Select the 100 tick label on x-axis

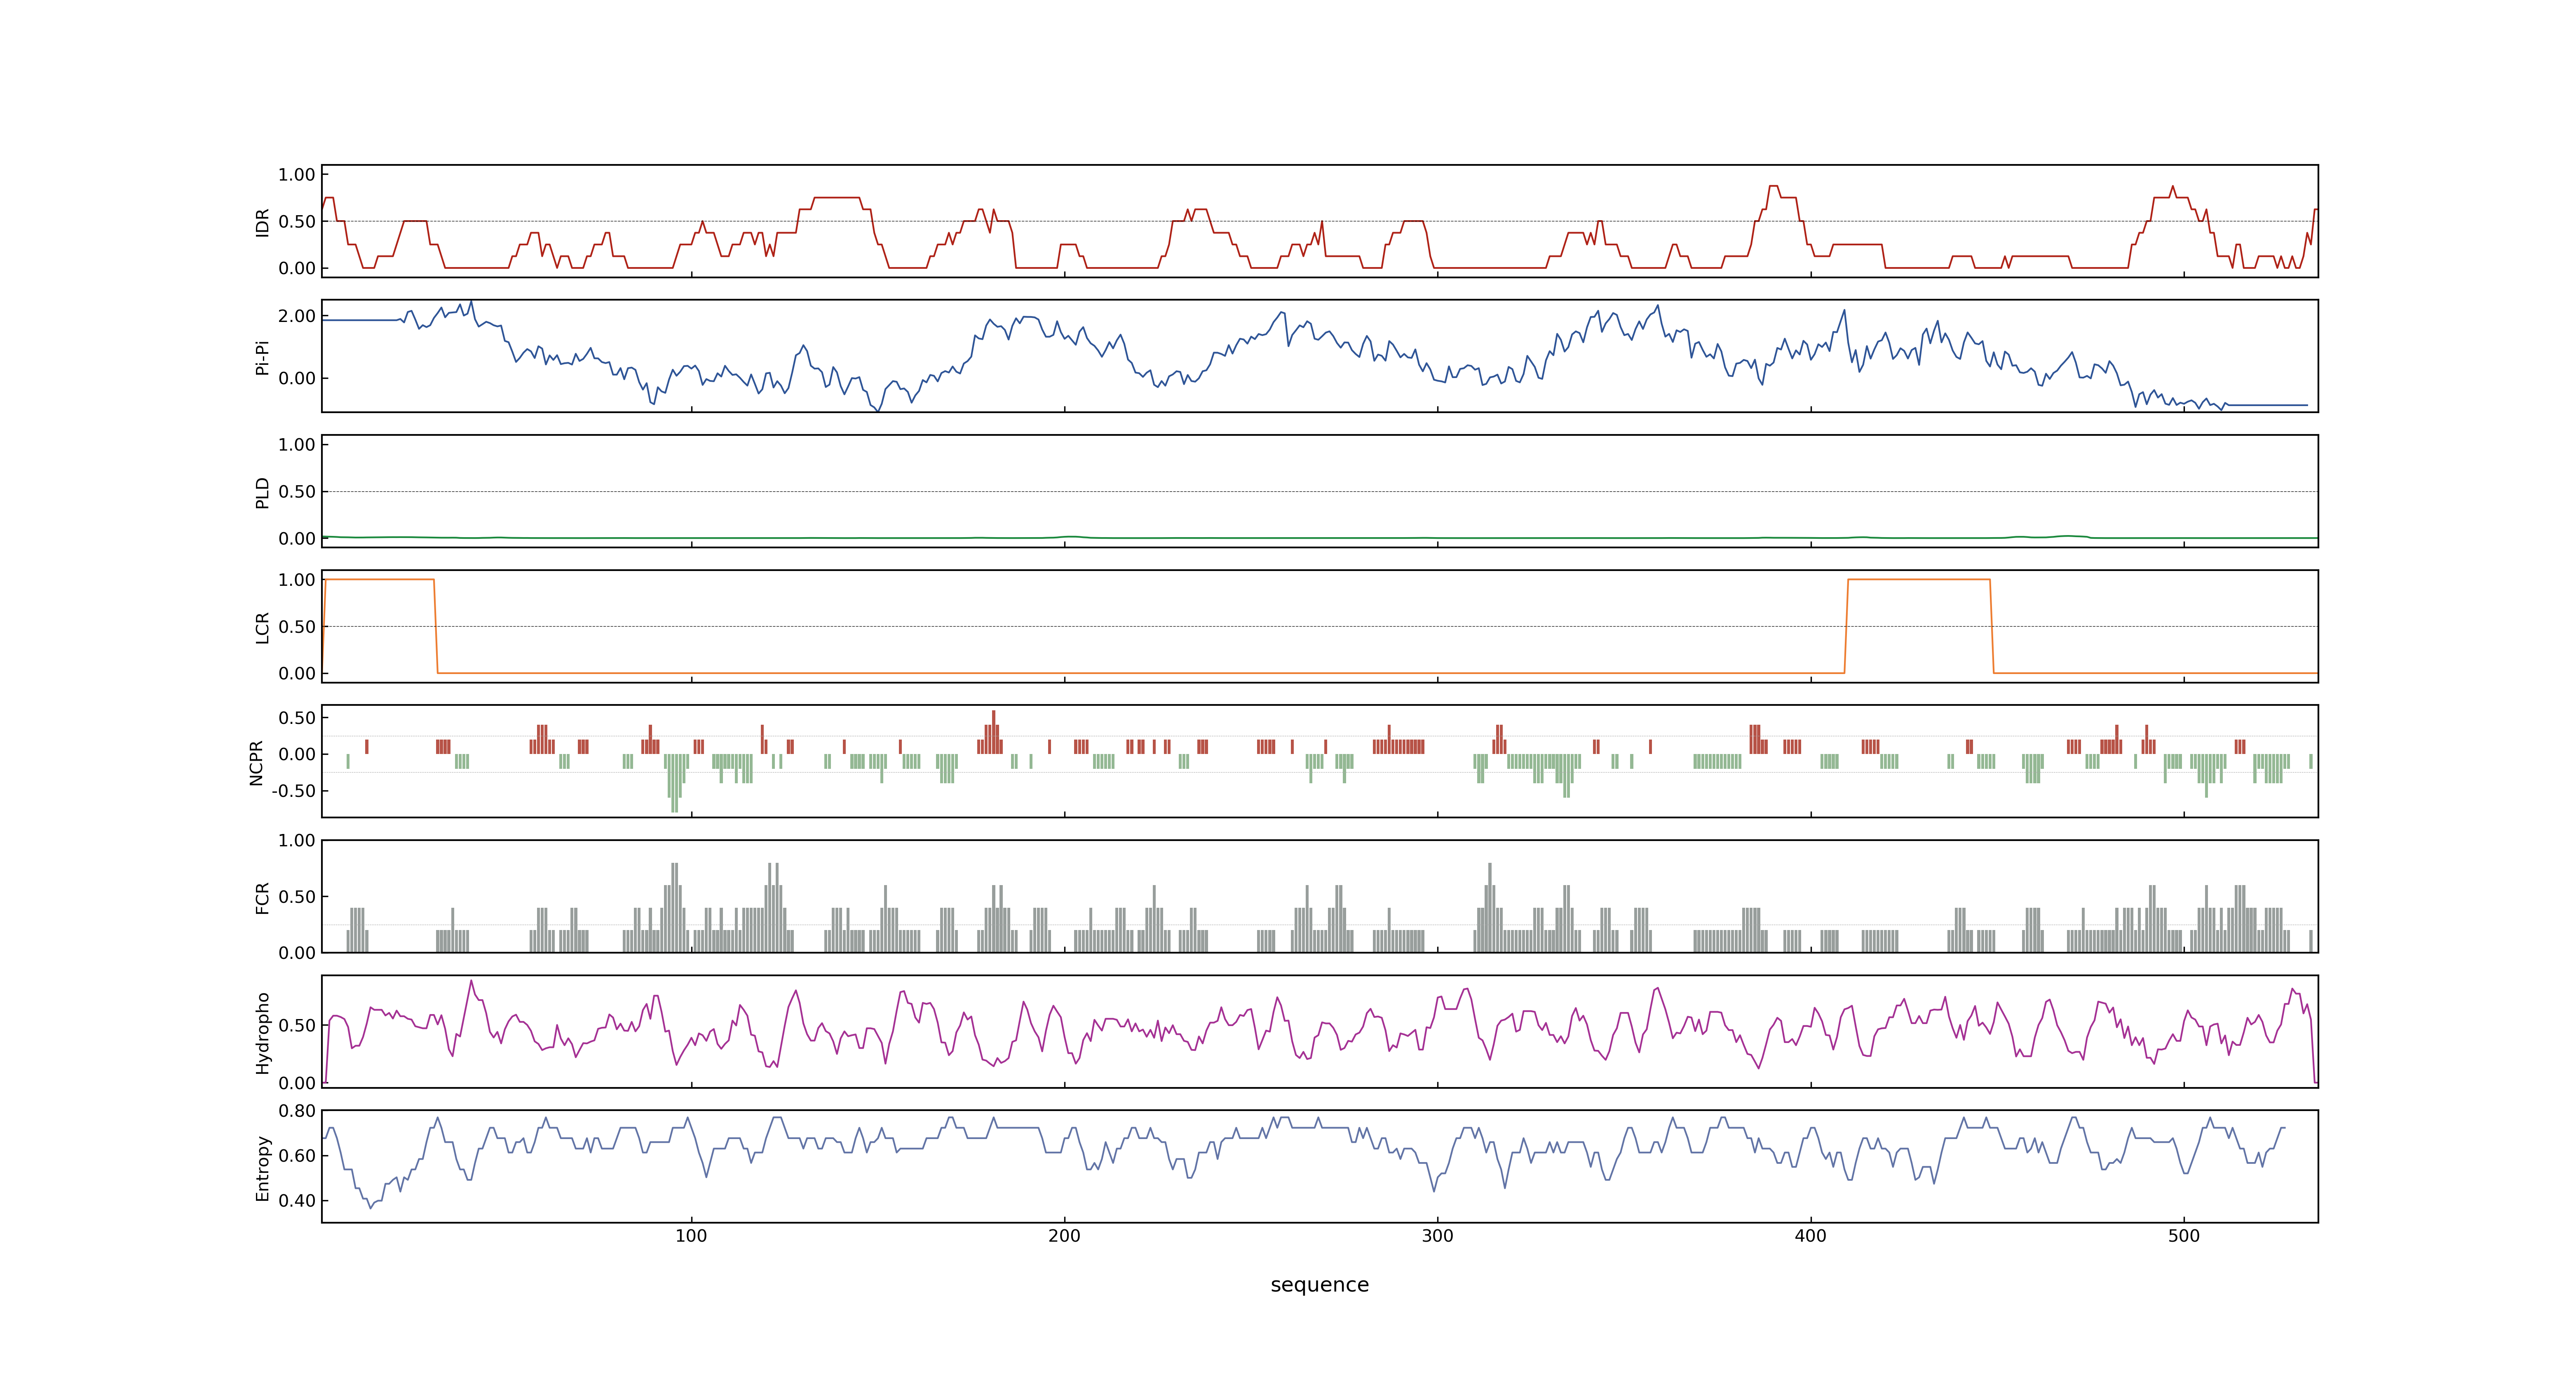[691, 1236]
